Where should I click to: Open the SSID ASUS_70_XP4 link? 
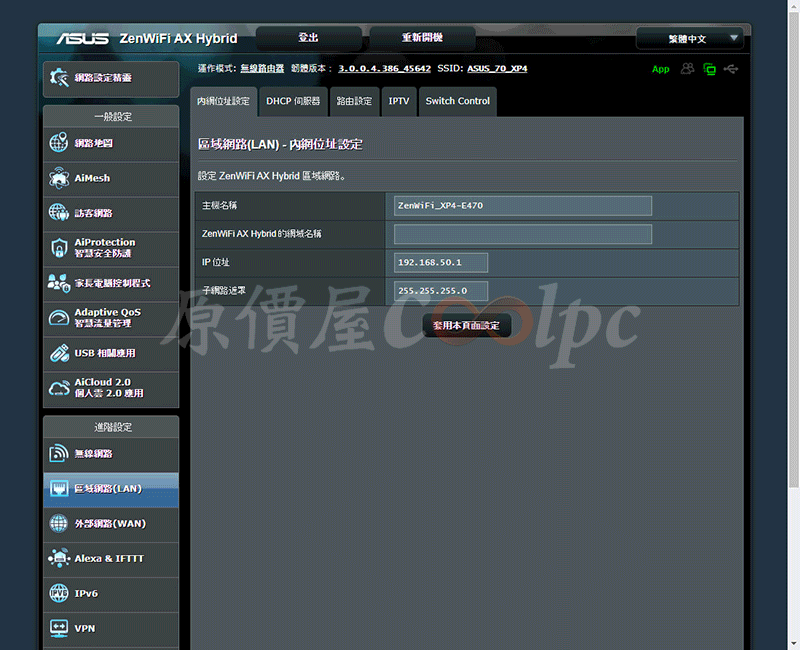pos(497,68)
